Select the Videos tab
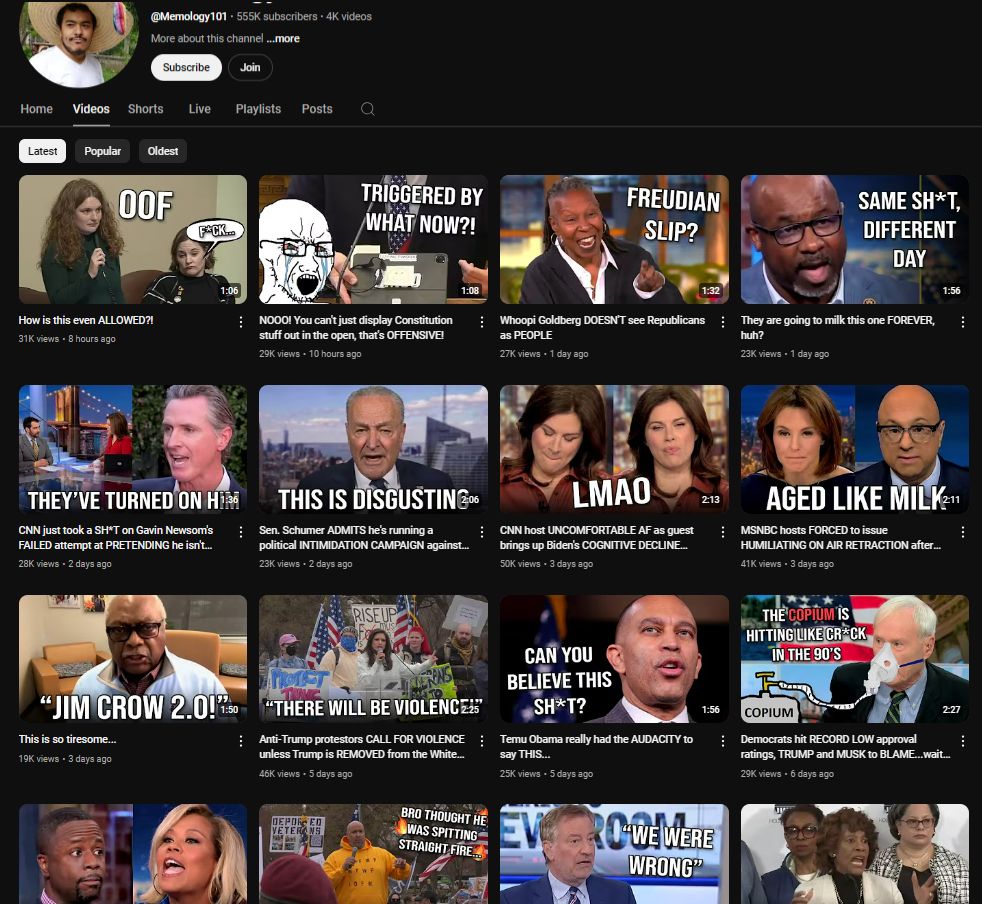 (91, 109)
